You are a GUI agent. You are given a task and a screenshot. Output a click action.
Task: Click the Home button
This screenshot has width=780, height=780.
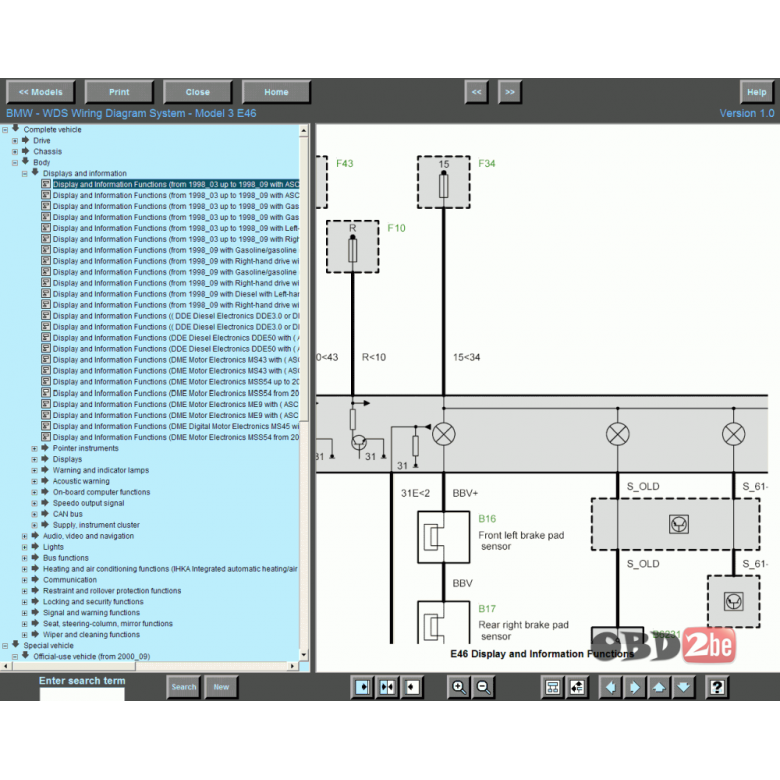276,92
